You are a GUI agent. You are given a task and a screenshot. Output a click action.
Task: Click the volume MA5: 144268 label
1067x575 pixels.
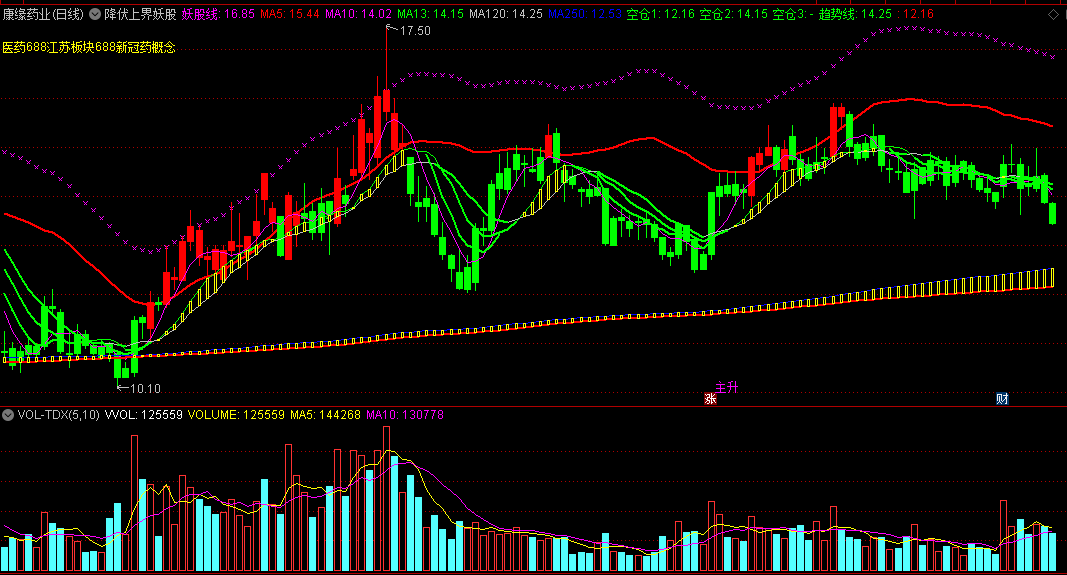coord(325,414)
